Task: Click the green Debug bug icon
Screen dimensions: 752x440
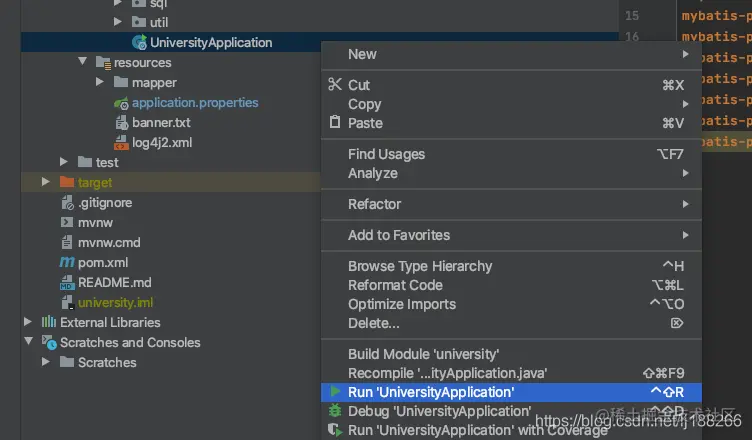Action: (x=335, y=411)
